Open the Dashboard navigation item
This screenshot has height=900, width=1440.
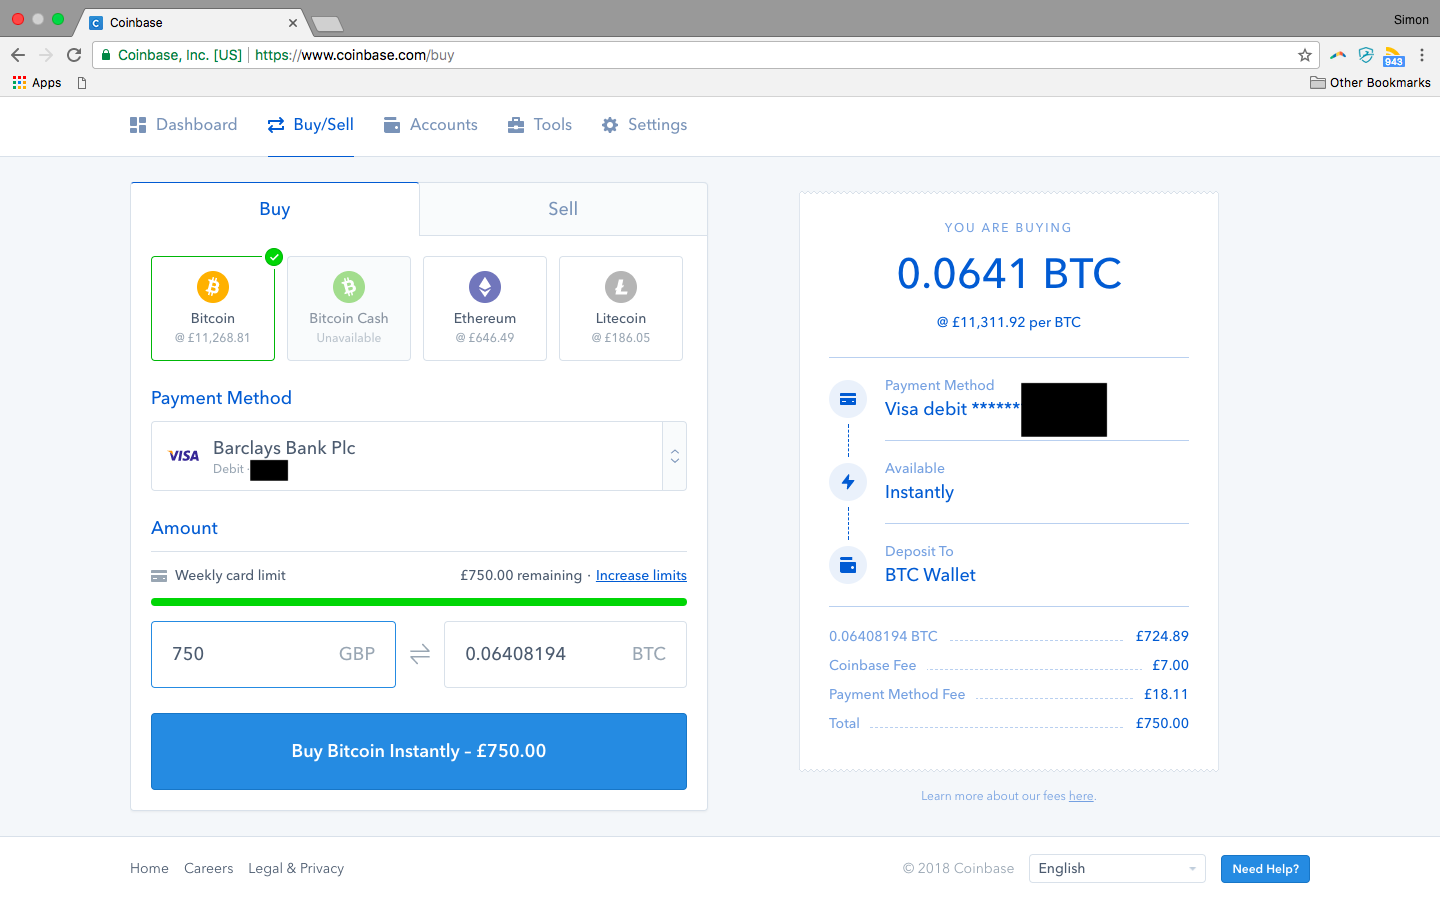(x=184, y=125)
